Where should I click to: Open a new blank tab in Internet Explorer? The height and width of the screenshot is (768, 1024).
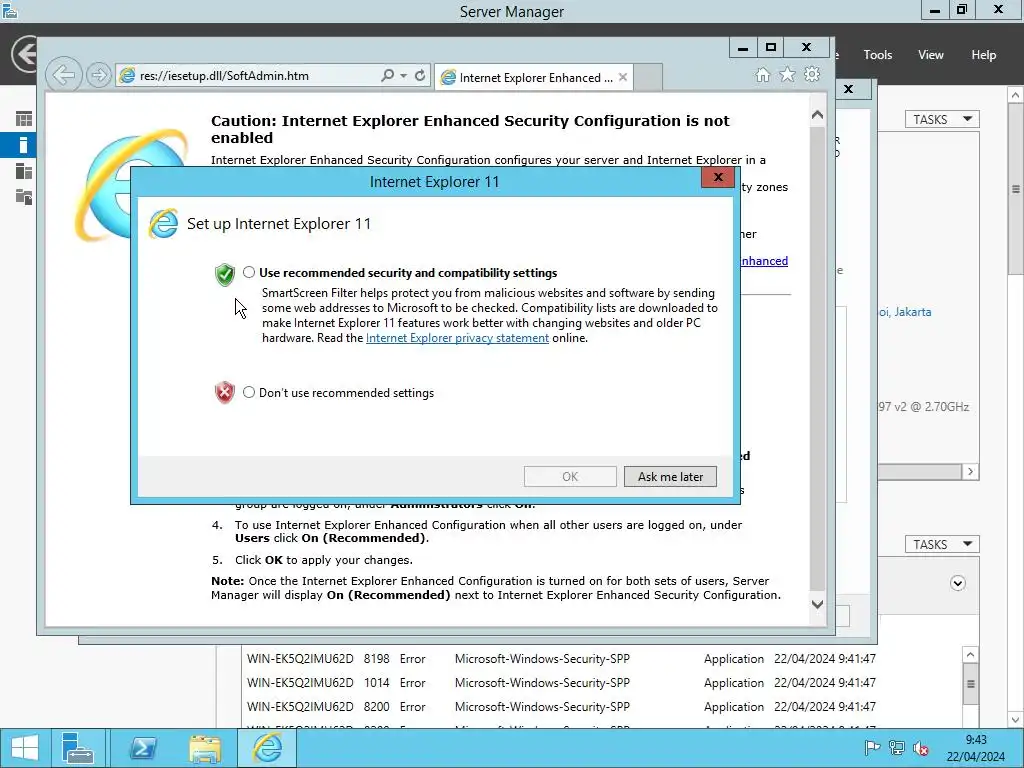pyautogui.click(x=648, y=77)
